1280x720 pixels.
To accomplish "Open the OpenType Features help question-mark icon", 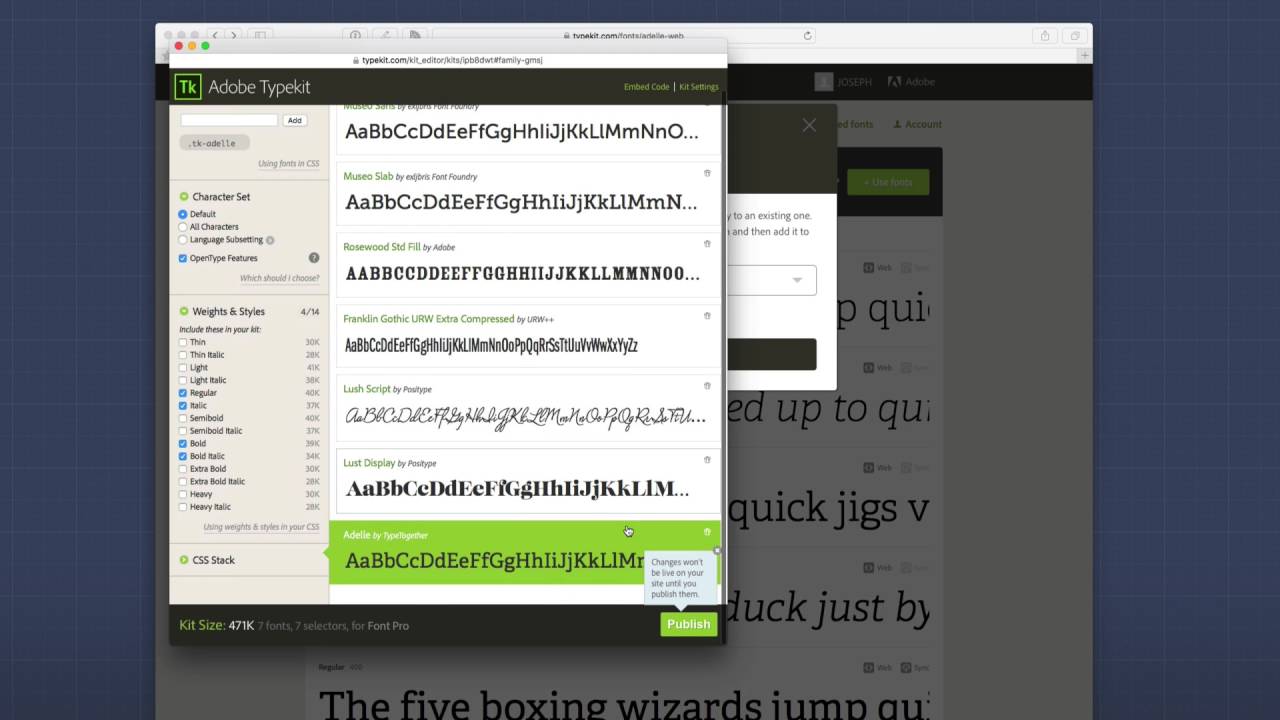I will [314, 258].
